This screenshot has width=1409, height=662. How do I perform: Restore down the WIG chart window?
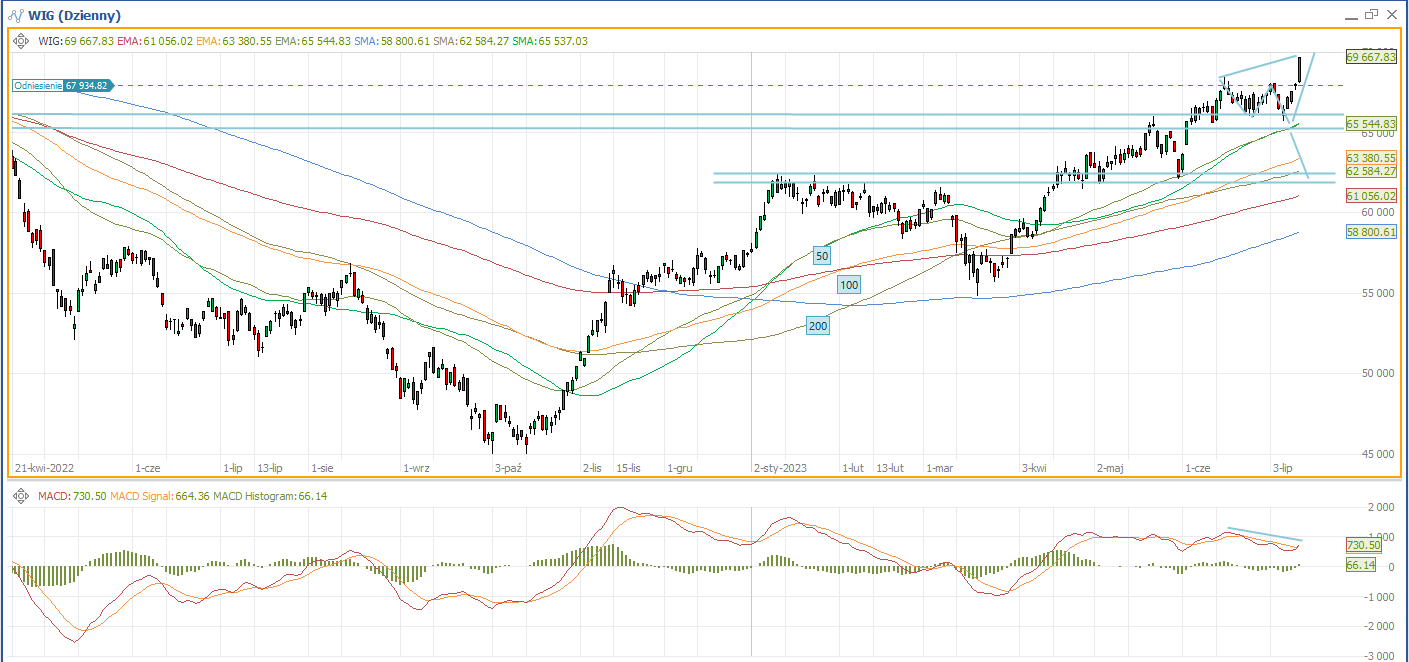[1371, 15]
